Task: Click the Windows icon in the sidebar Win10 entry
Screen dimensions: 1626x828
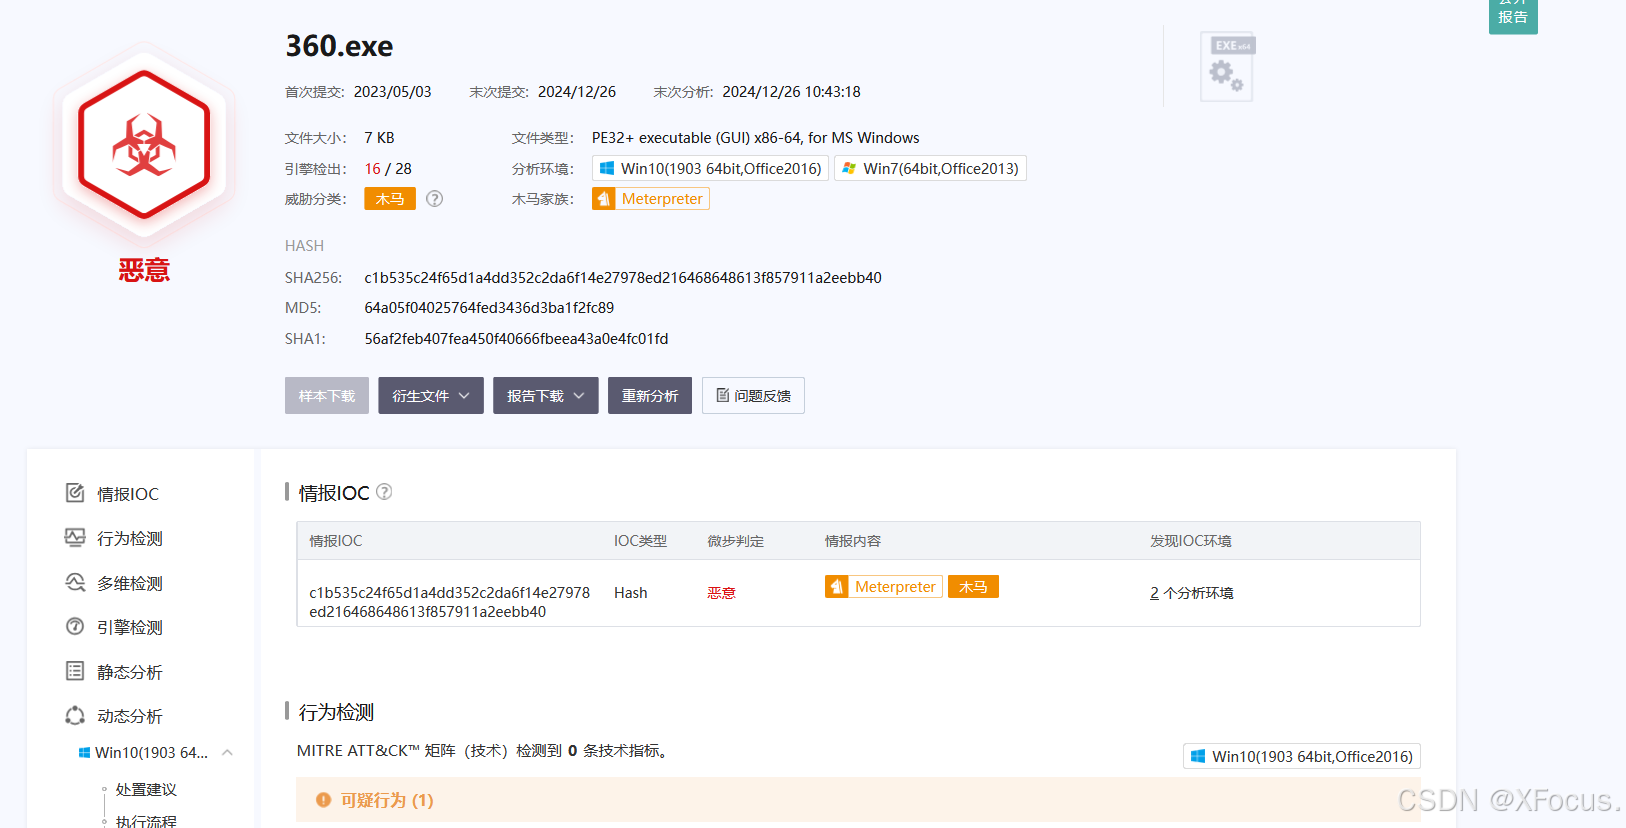Action: pos(84,753)
